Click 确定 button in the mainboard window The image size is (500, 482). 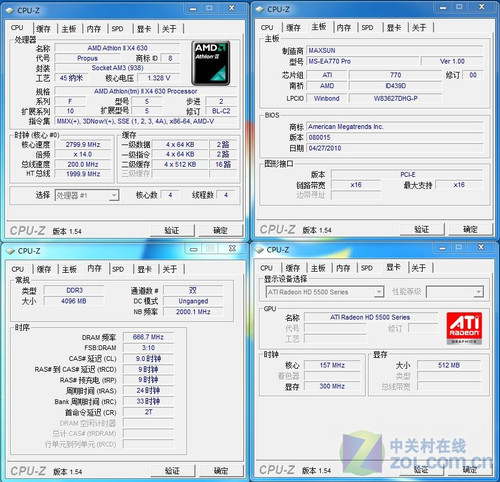point(470,229)
